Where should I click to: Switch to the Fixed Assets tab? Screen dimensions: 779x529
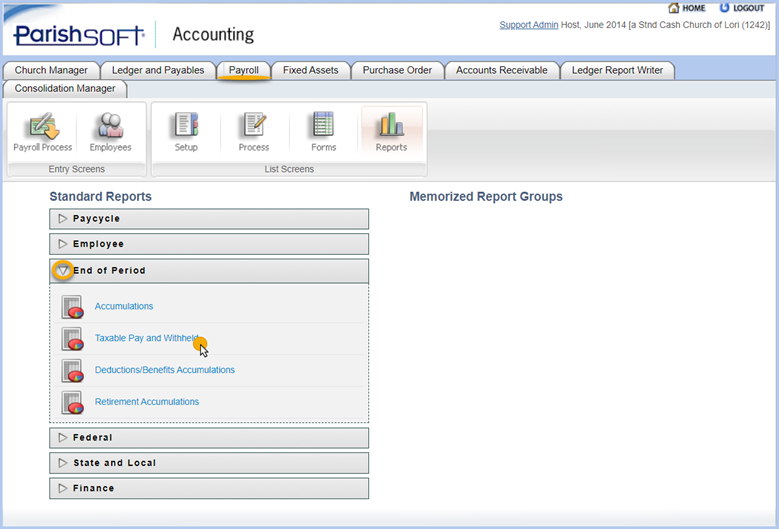(x=311, y=71)
